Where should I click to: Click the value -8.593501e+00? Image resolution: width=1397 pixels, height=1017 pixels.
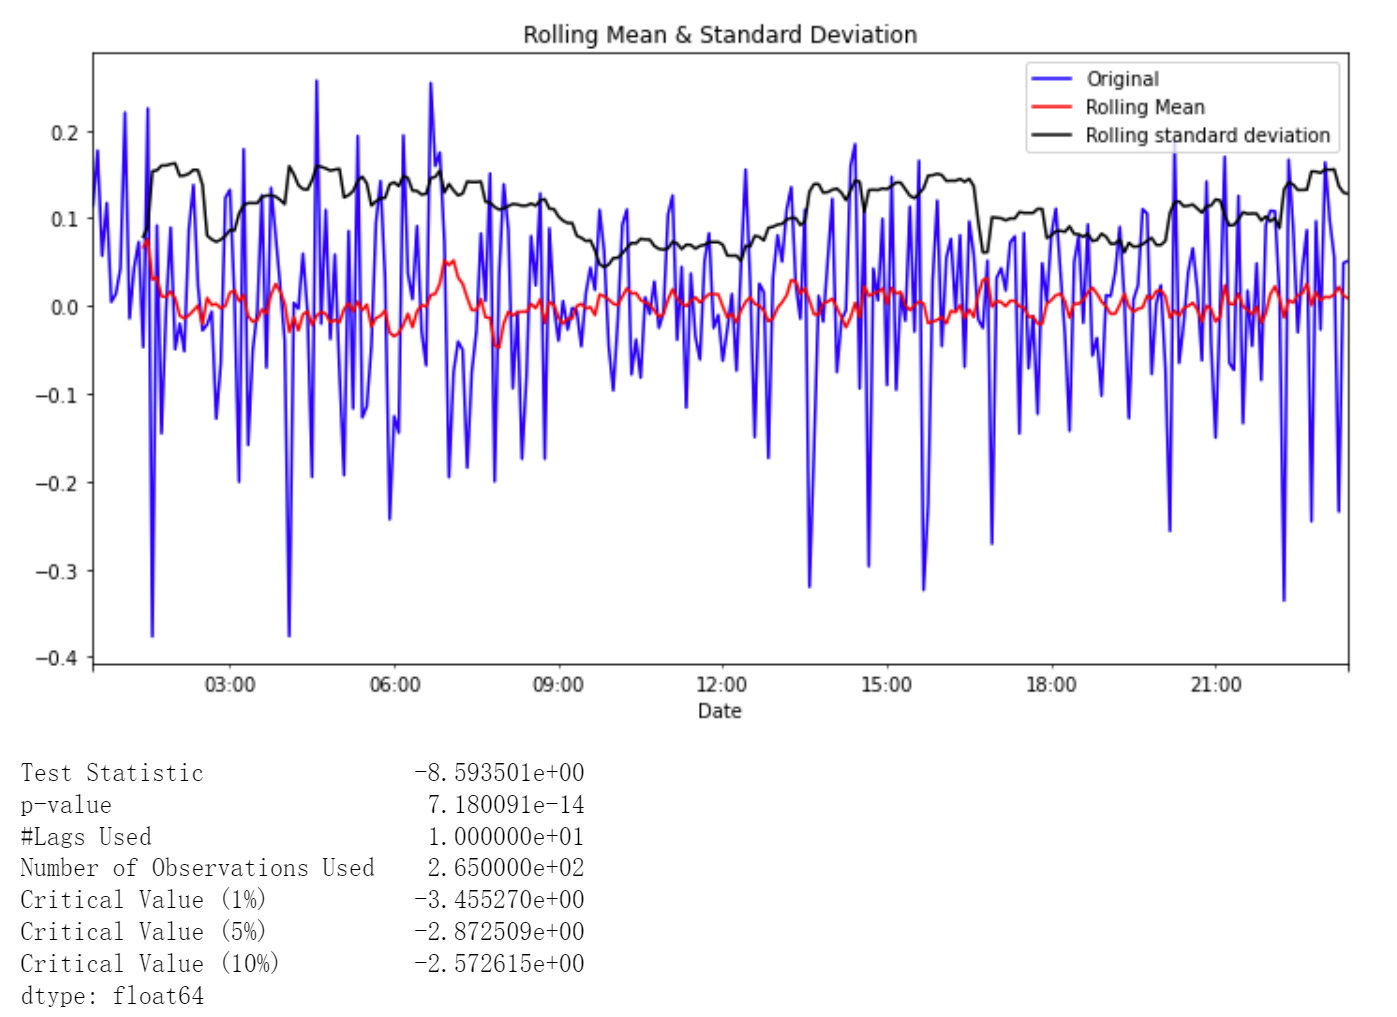(500, 773)
